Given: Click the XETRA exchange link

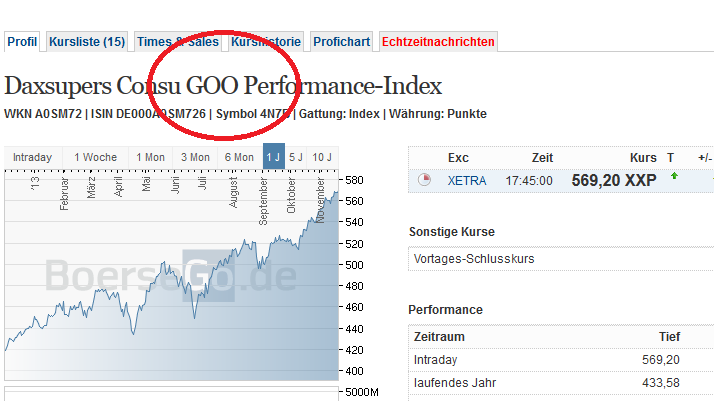Looking at the screenshot, I should pos(467,180).
